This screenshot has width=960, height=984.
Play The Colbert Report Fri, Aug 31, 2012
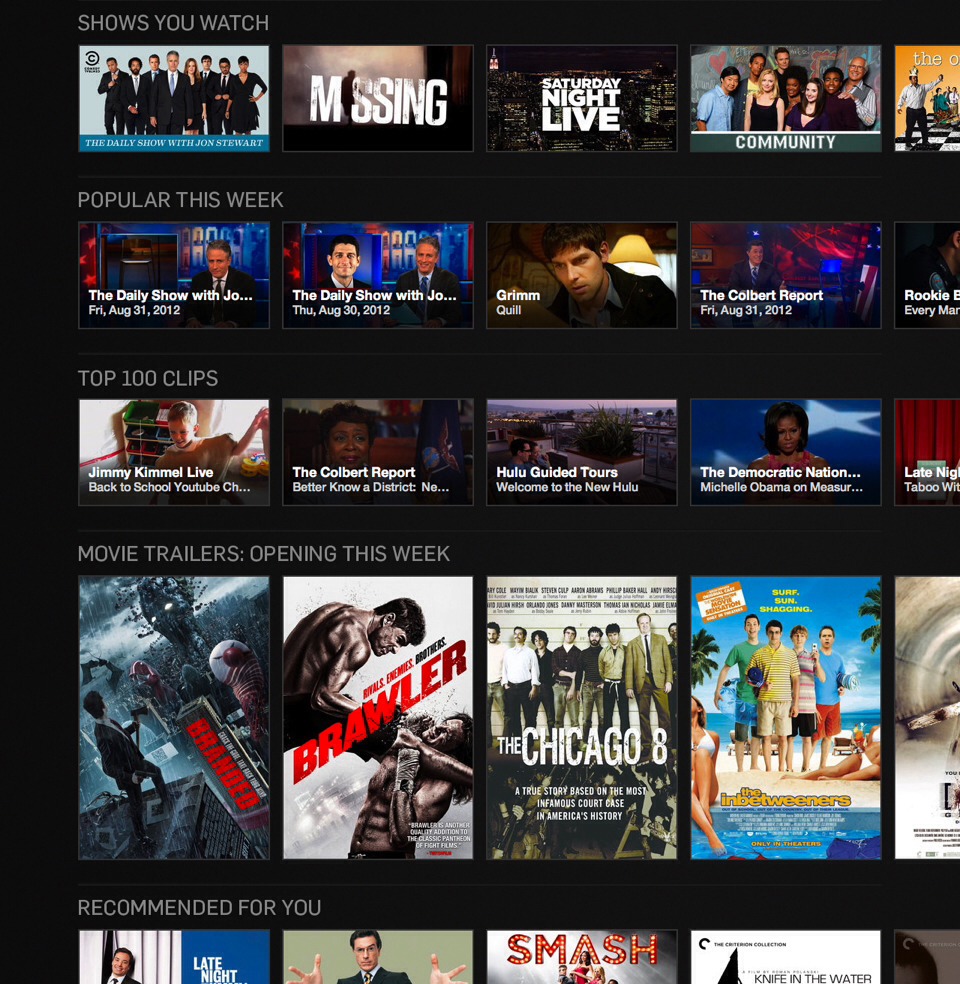786,275
